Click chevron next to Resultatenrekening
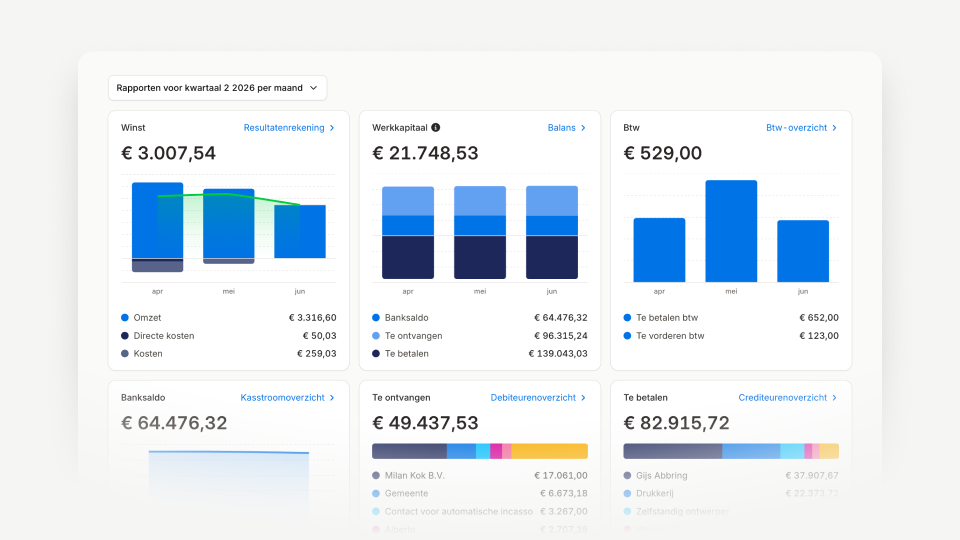This screenshot has width=960, height=540. (332, 128)
